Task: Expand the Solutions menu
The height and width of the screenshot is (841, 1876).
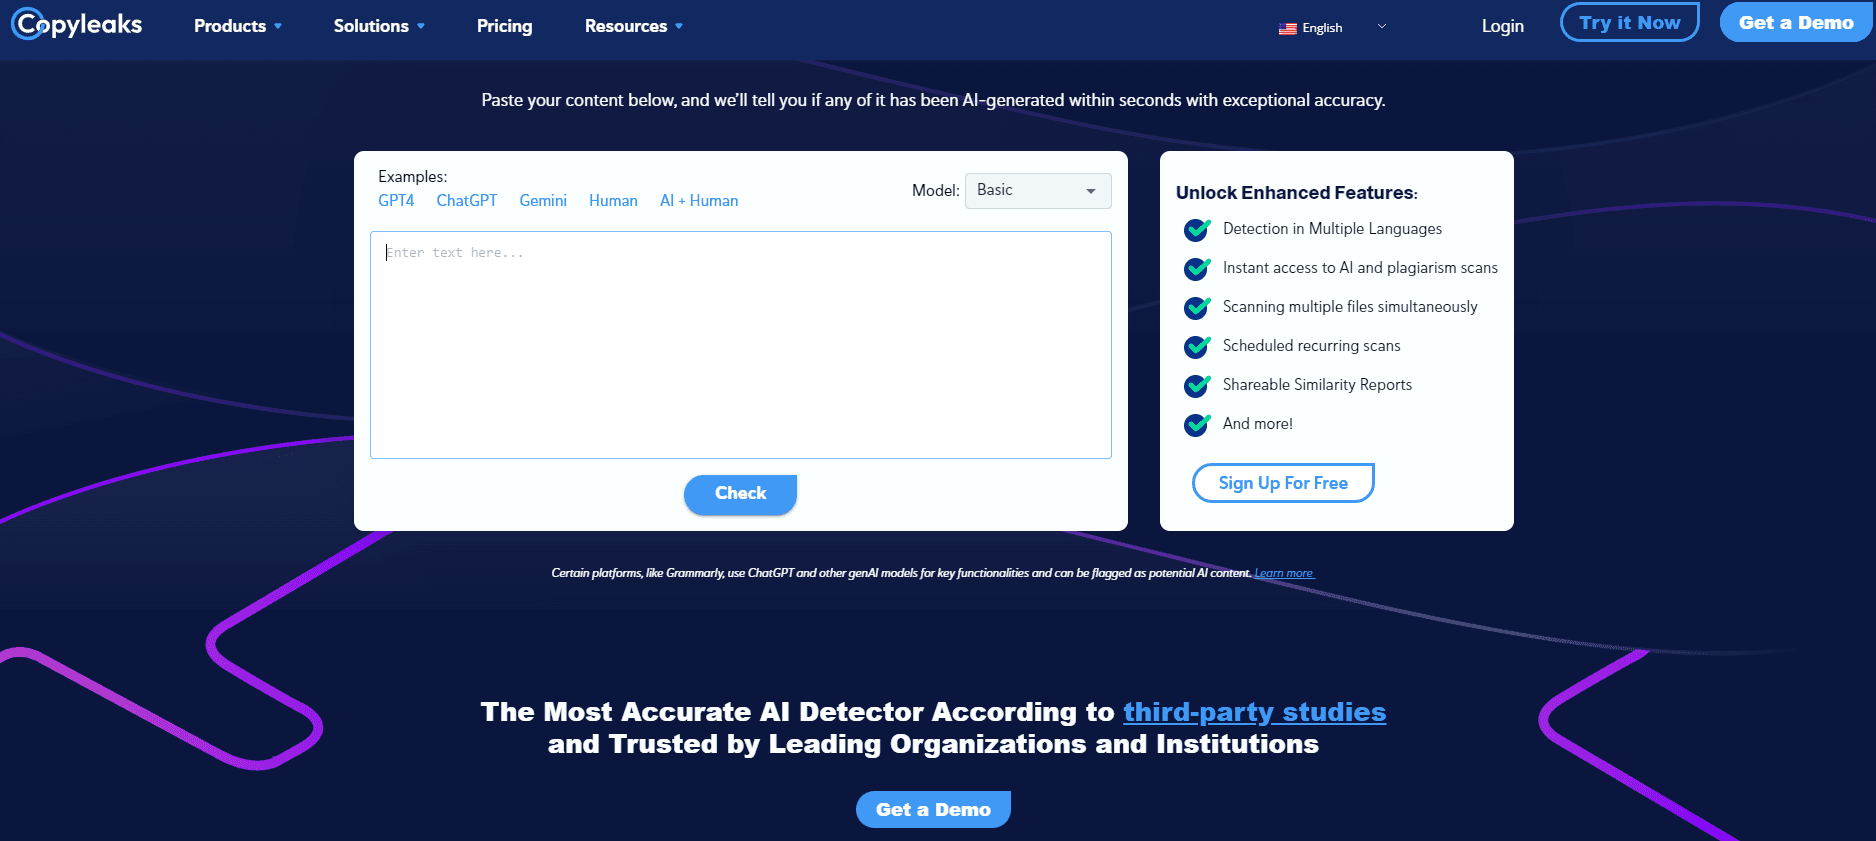Action: pyautogui.click(x=379, y=26)
